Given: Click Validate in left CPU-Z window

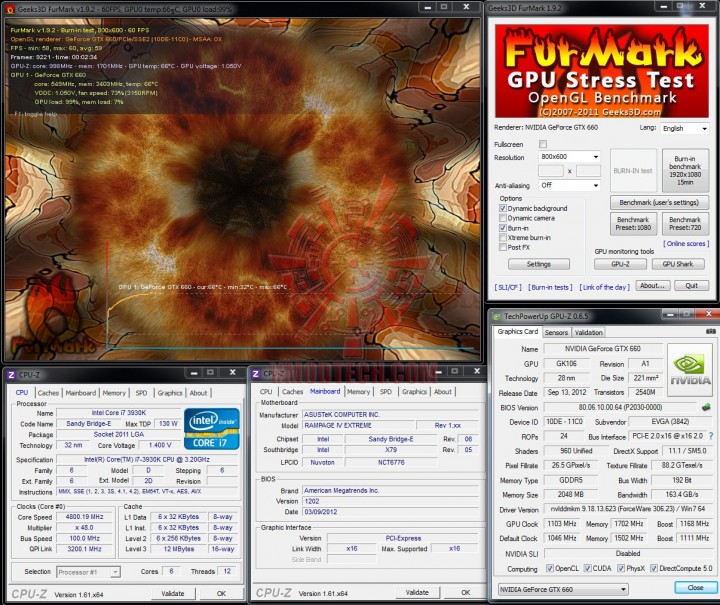Looking at the screenshot, I should point(173,594).
